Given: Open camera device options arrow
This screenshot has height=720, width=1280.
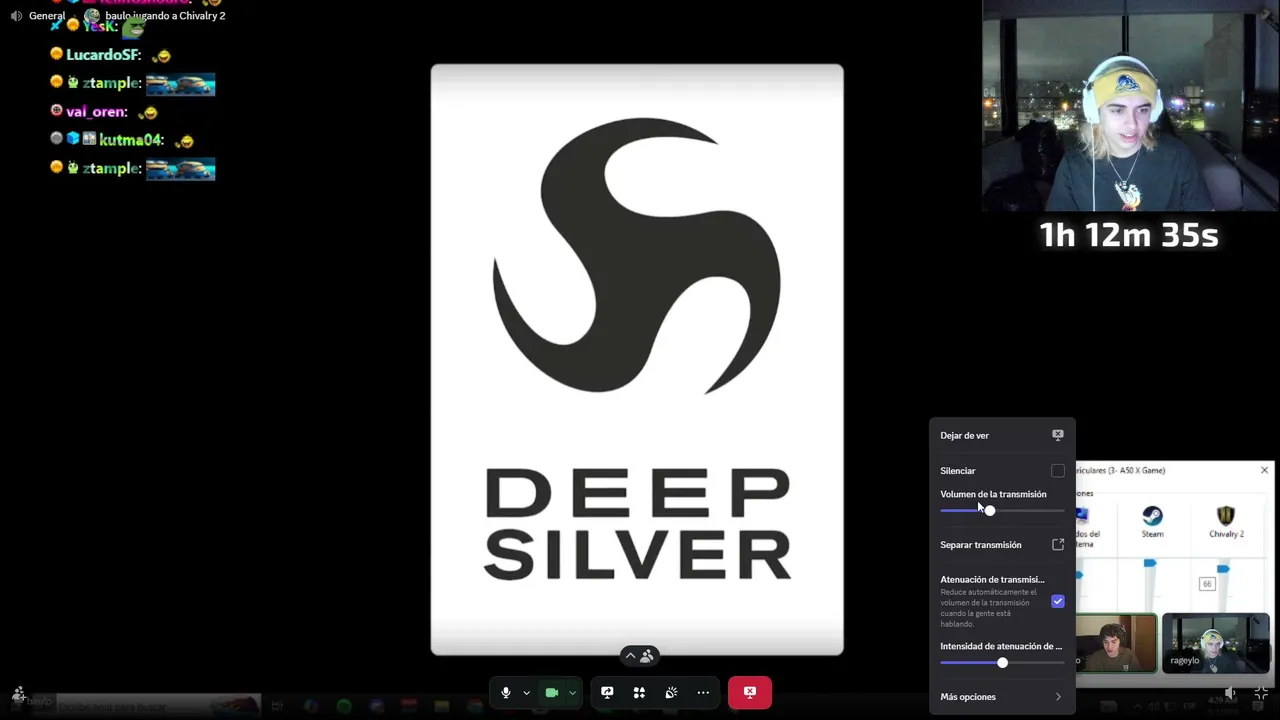Looking at the screenshot, I should pyautogui.click(x=572, y=693).
